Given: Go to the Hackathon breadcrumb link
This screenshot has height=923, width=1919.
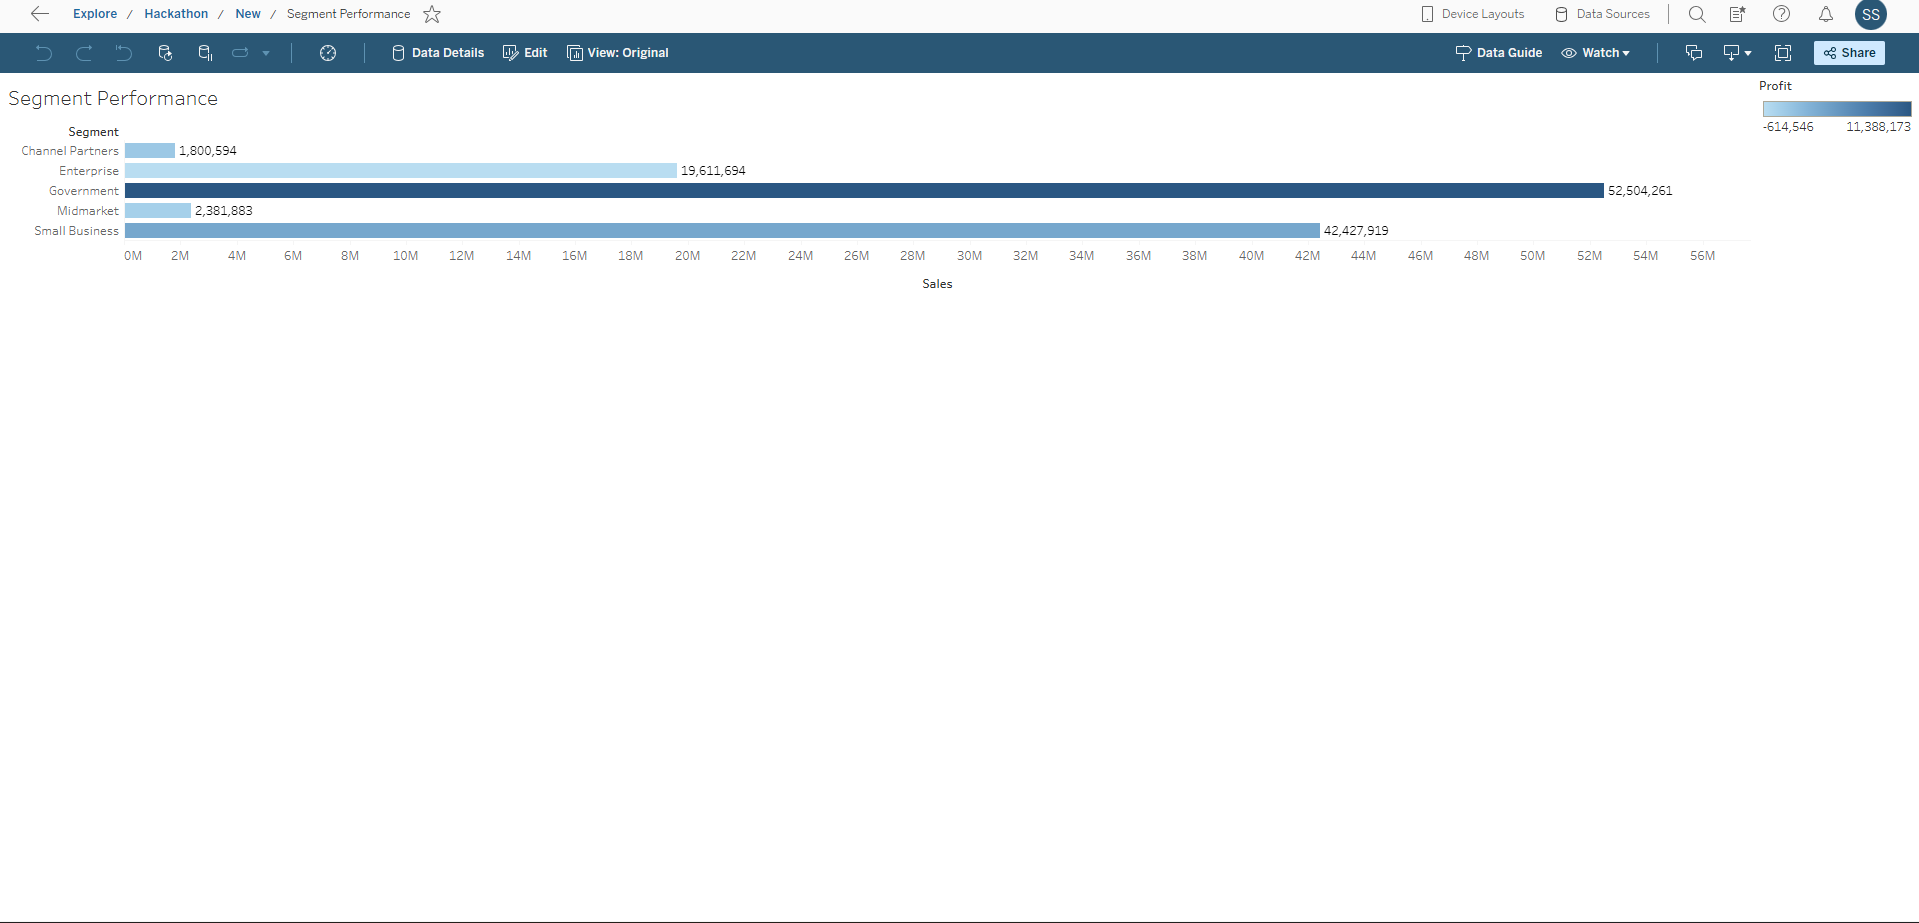Looking at the screenshot, I should tap(176, 14).
